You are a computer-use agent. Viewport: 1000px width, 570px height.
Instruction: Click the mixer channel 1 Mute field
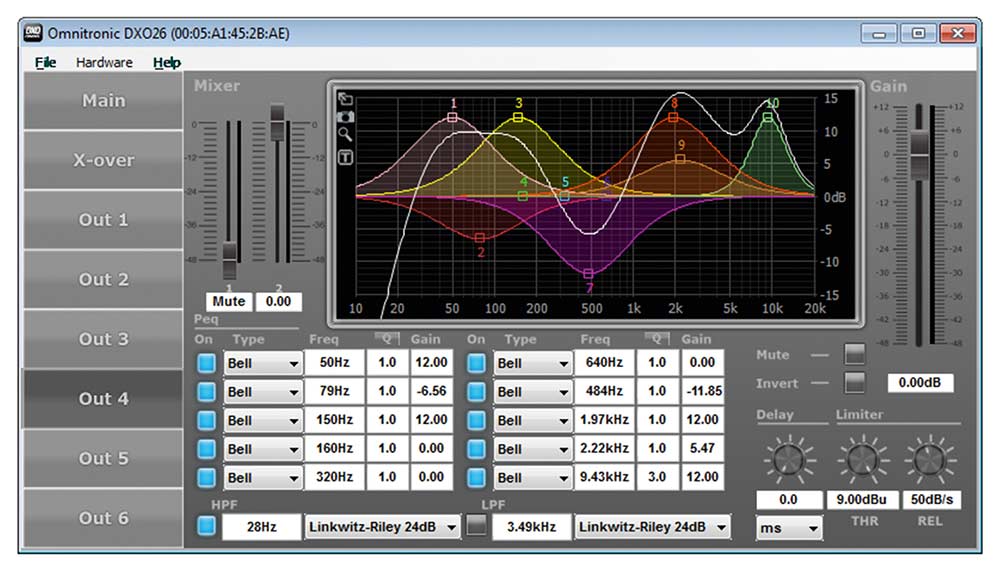coord(228,302)
